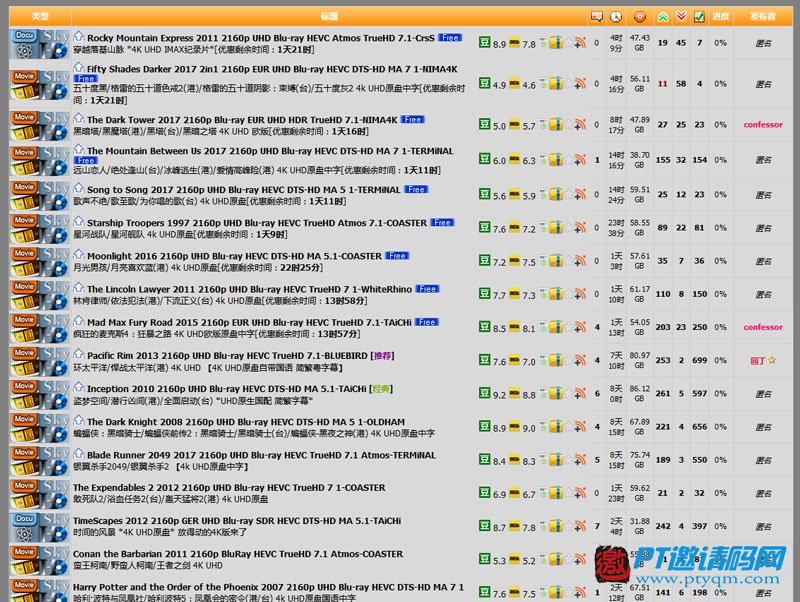Viewport: 800px width, 602px height.
Task: Add The Lincoln Lawyer to RSS basket
Action: click(580, 294)
